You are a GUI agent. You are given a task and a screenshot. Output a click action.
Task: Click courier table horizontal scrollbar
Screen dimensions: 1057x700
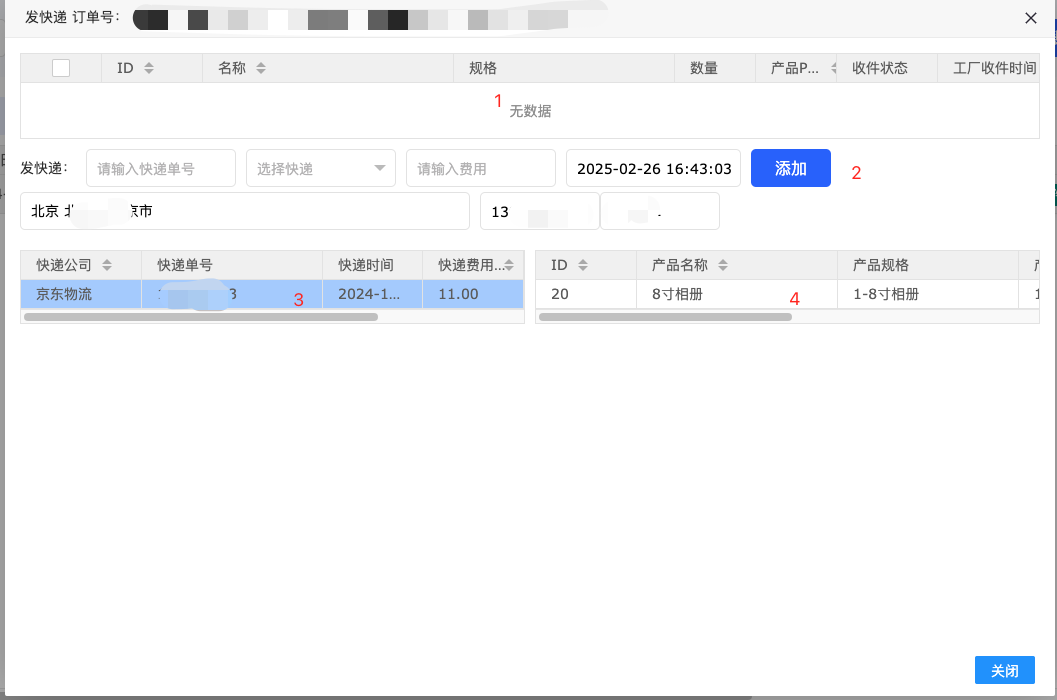pyautogui.click(x=200, y=317)
